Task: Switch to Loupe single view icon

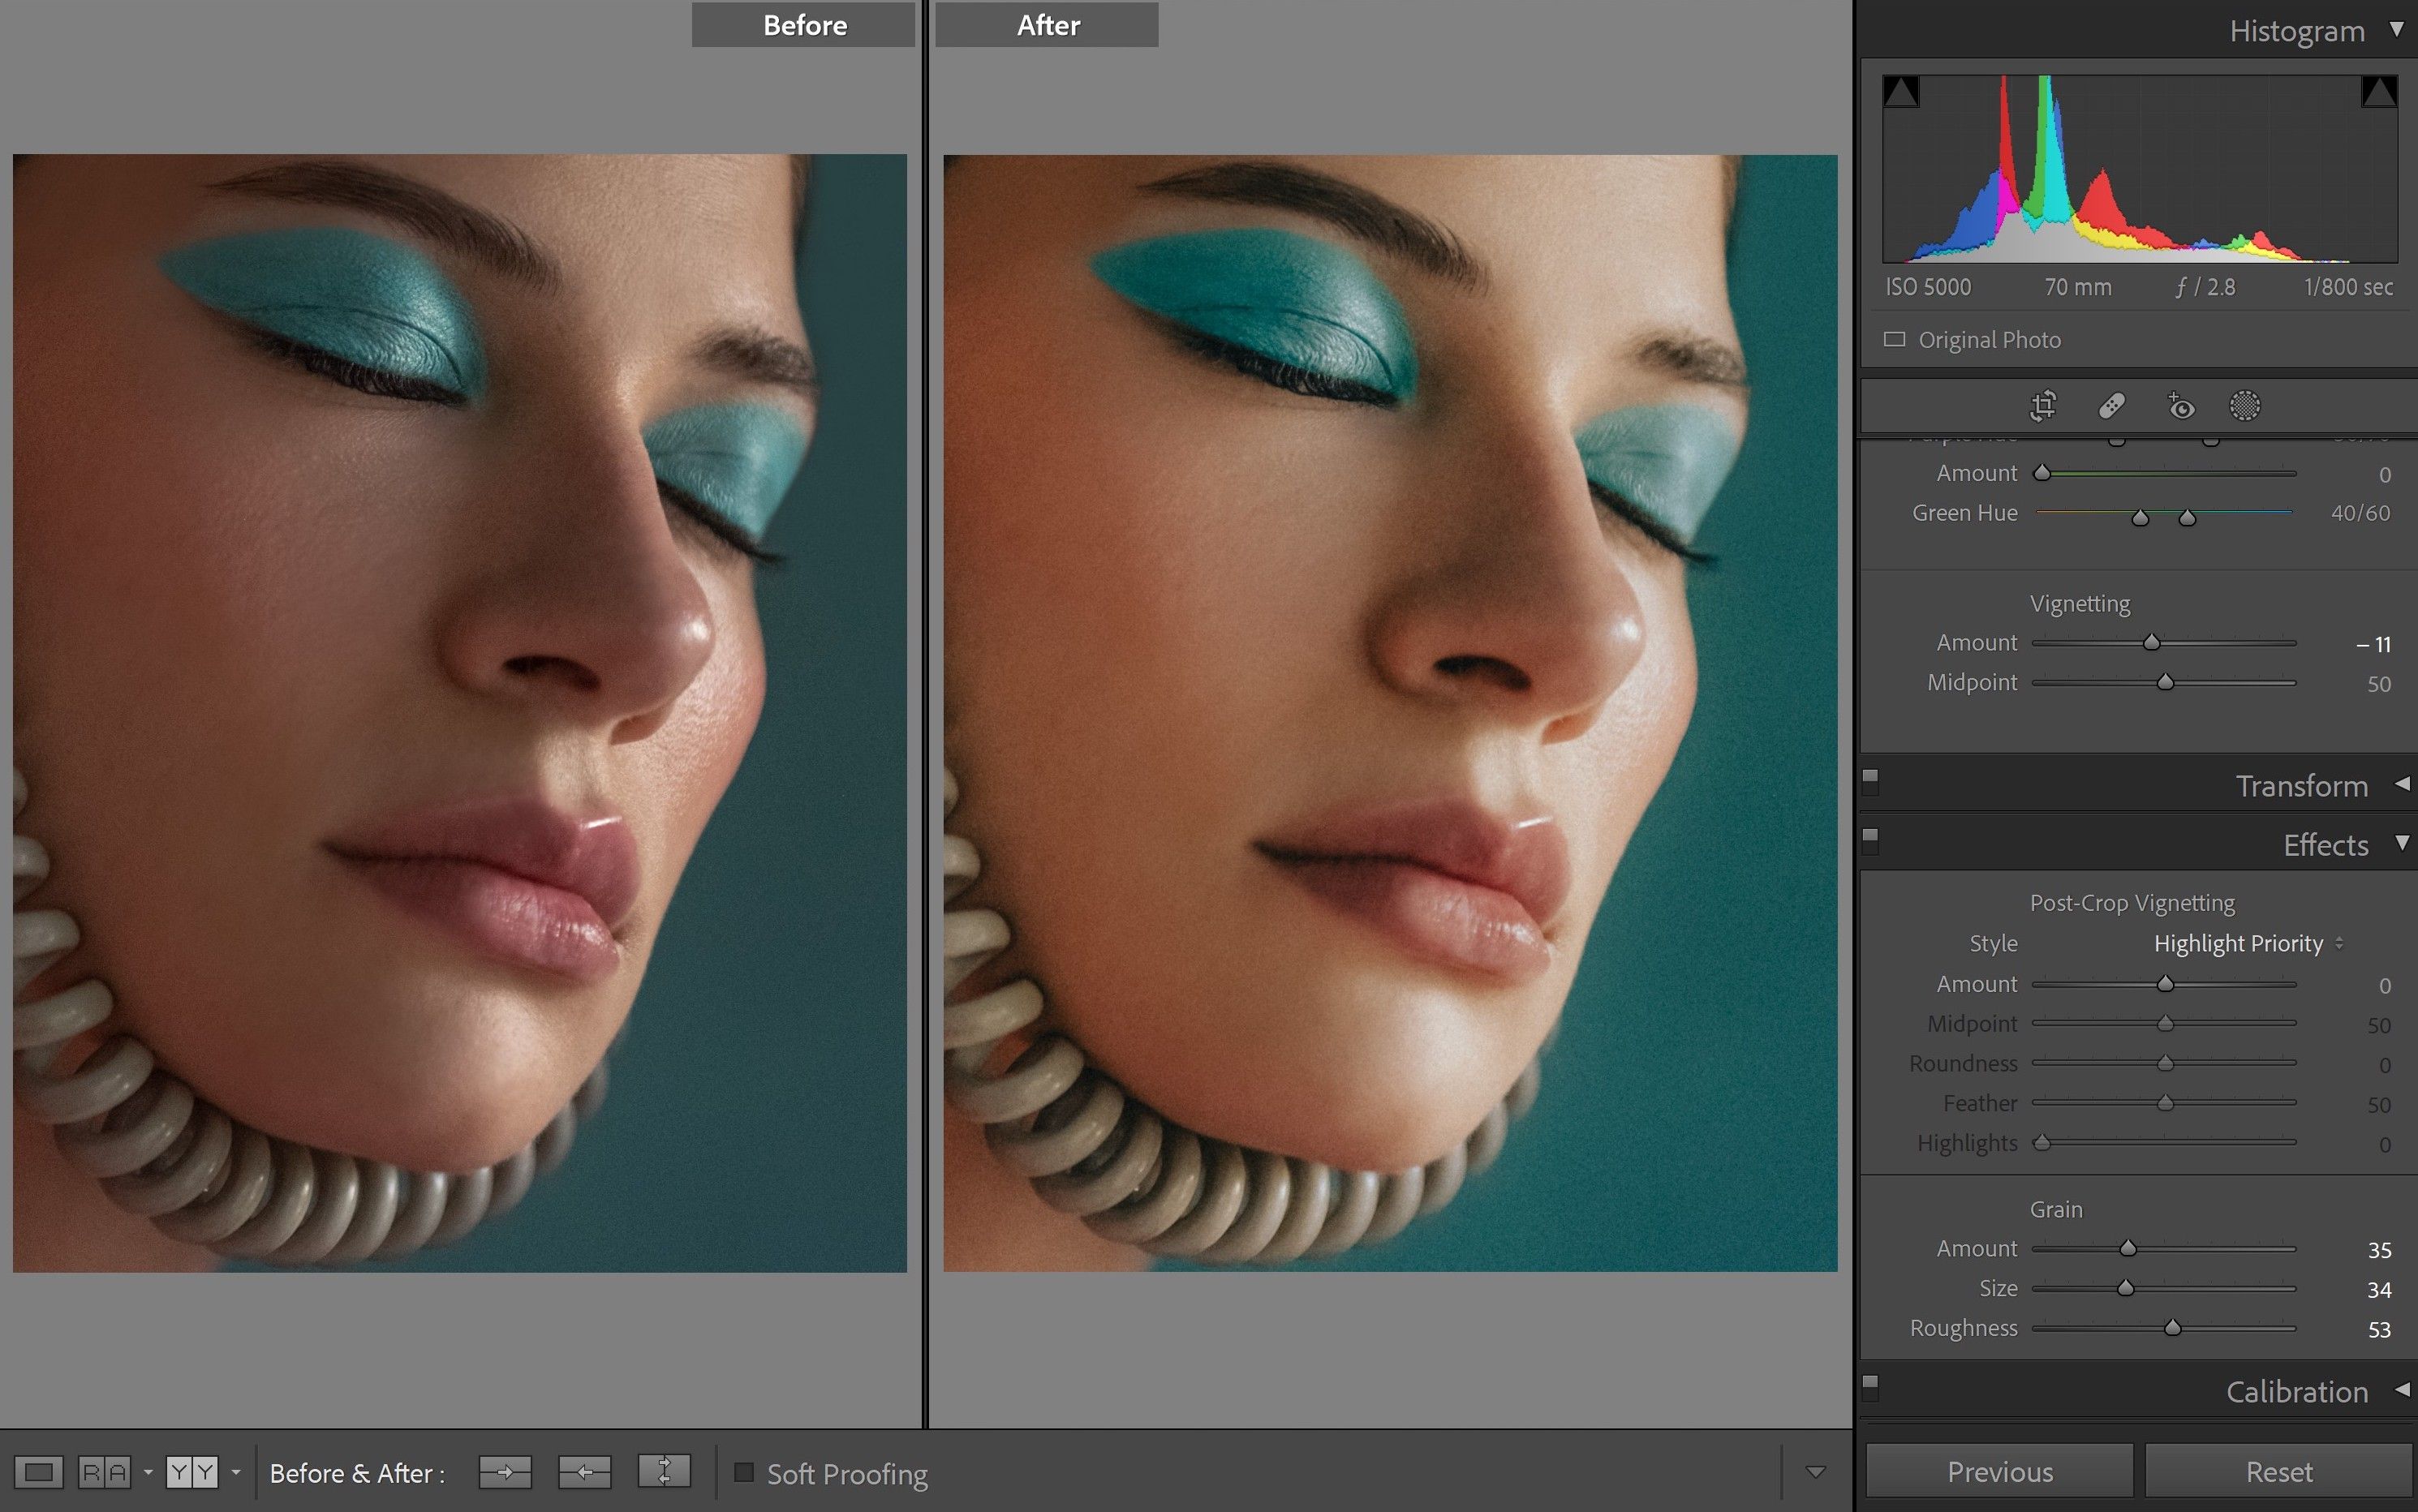Action: click(x=39, y=1472)
